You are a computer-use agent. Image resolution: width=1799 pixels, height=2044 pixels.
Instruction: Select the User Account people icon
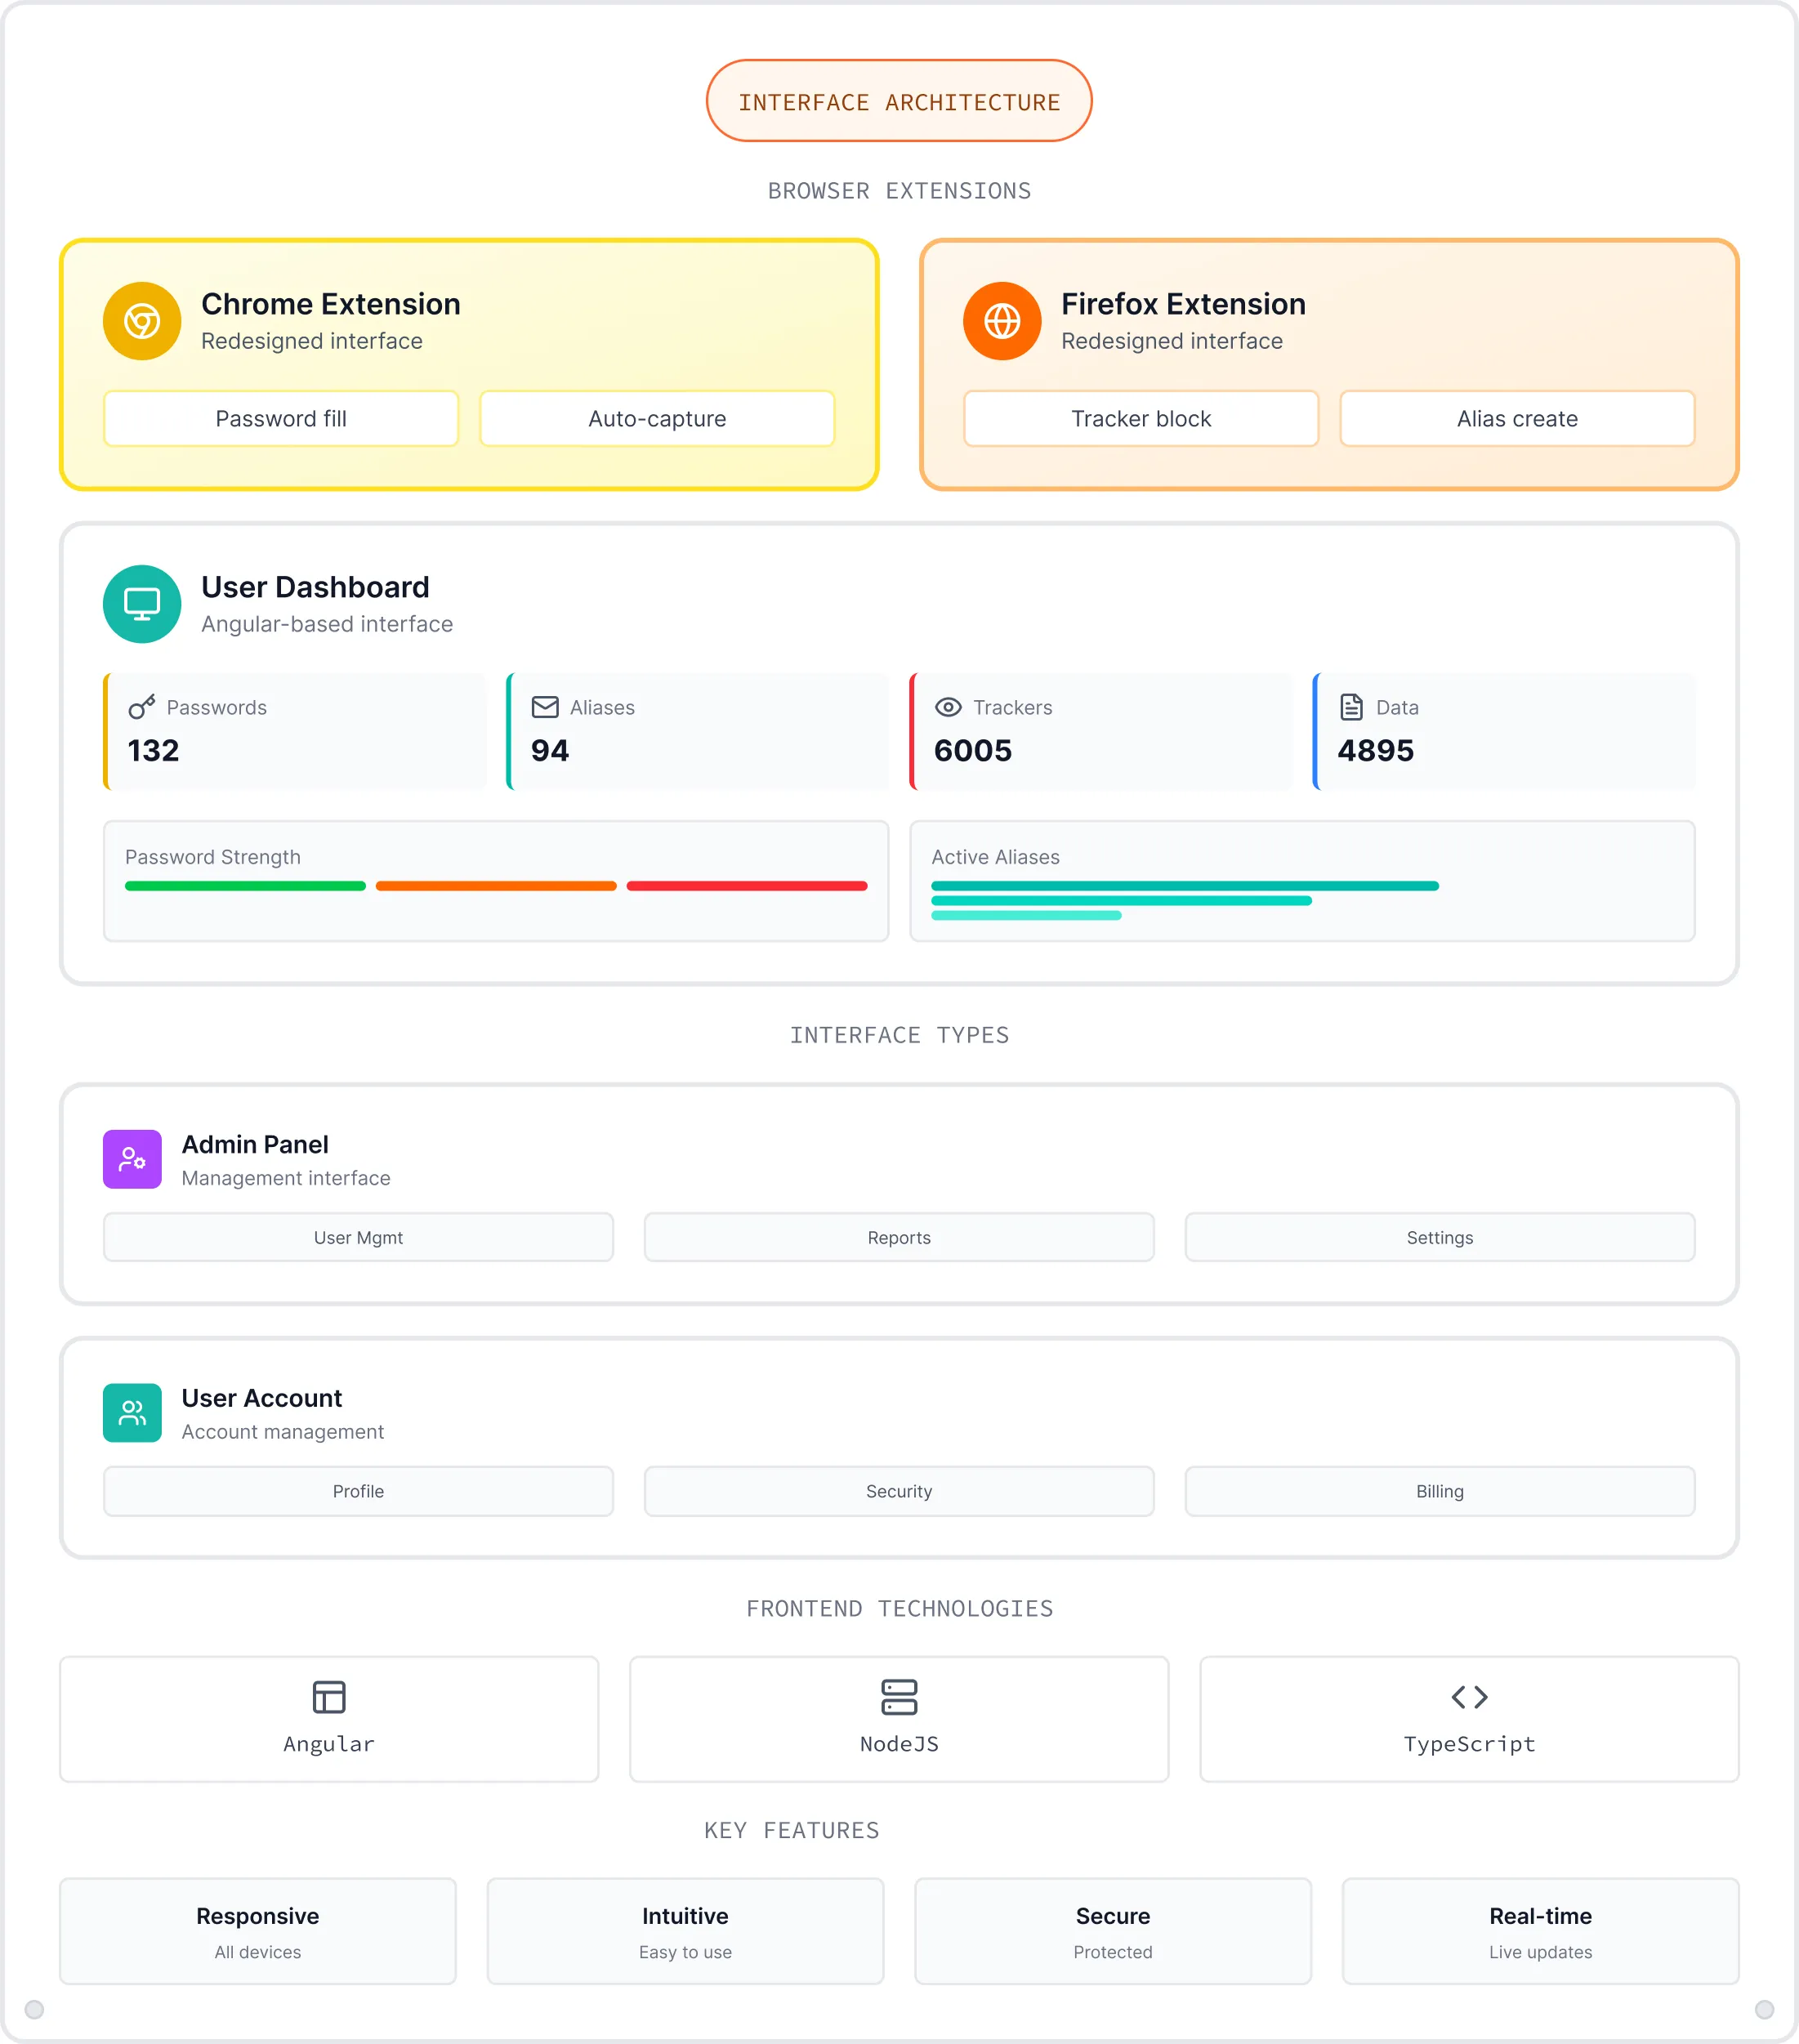131,1413
